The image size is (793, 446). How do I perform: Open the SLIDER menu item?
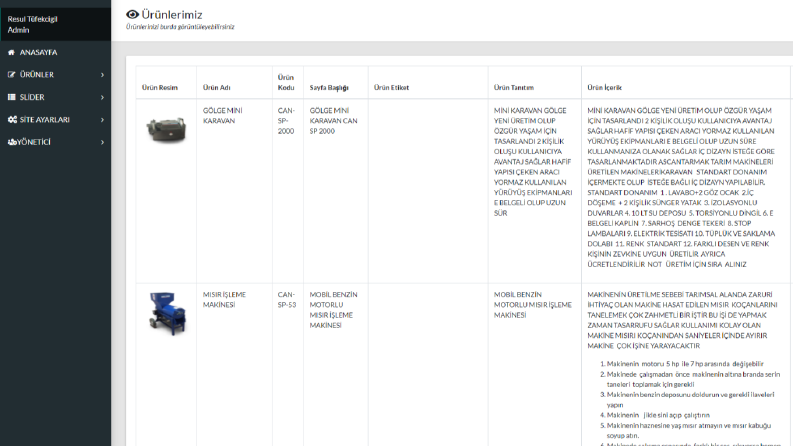point(56,97)
